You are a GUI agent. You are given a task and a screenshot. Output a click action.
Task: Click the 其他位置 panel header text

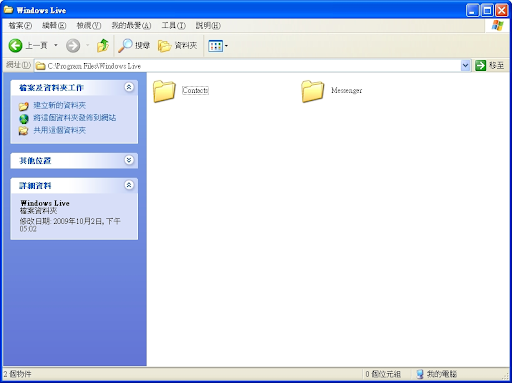(35, 161)
